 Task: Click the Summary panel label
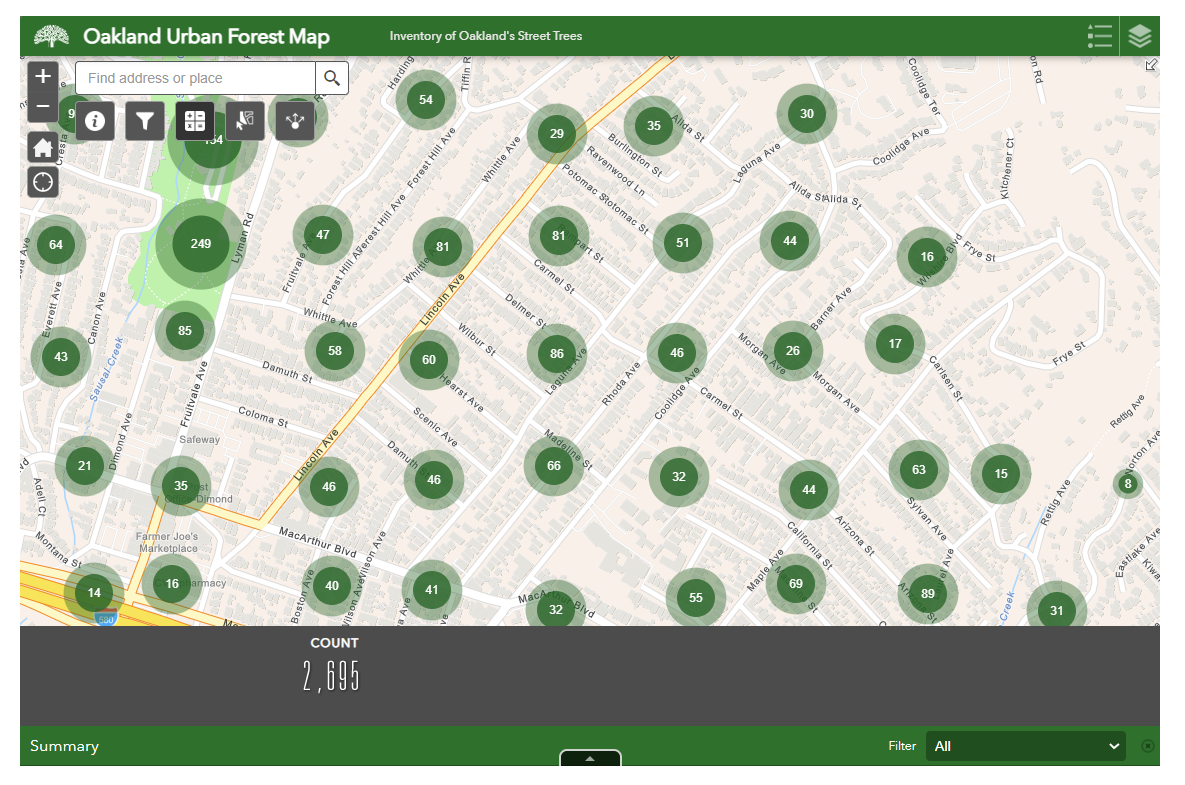[x=64, y=746]
